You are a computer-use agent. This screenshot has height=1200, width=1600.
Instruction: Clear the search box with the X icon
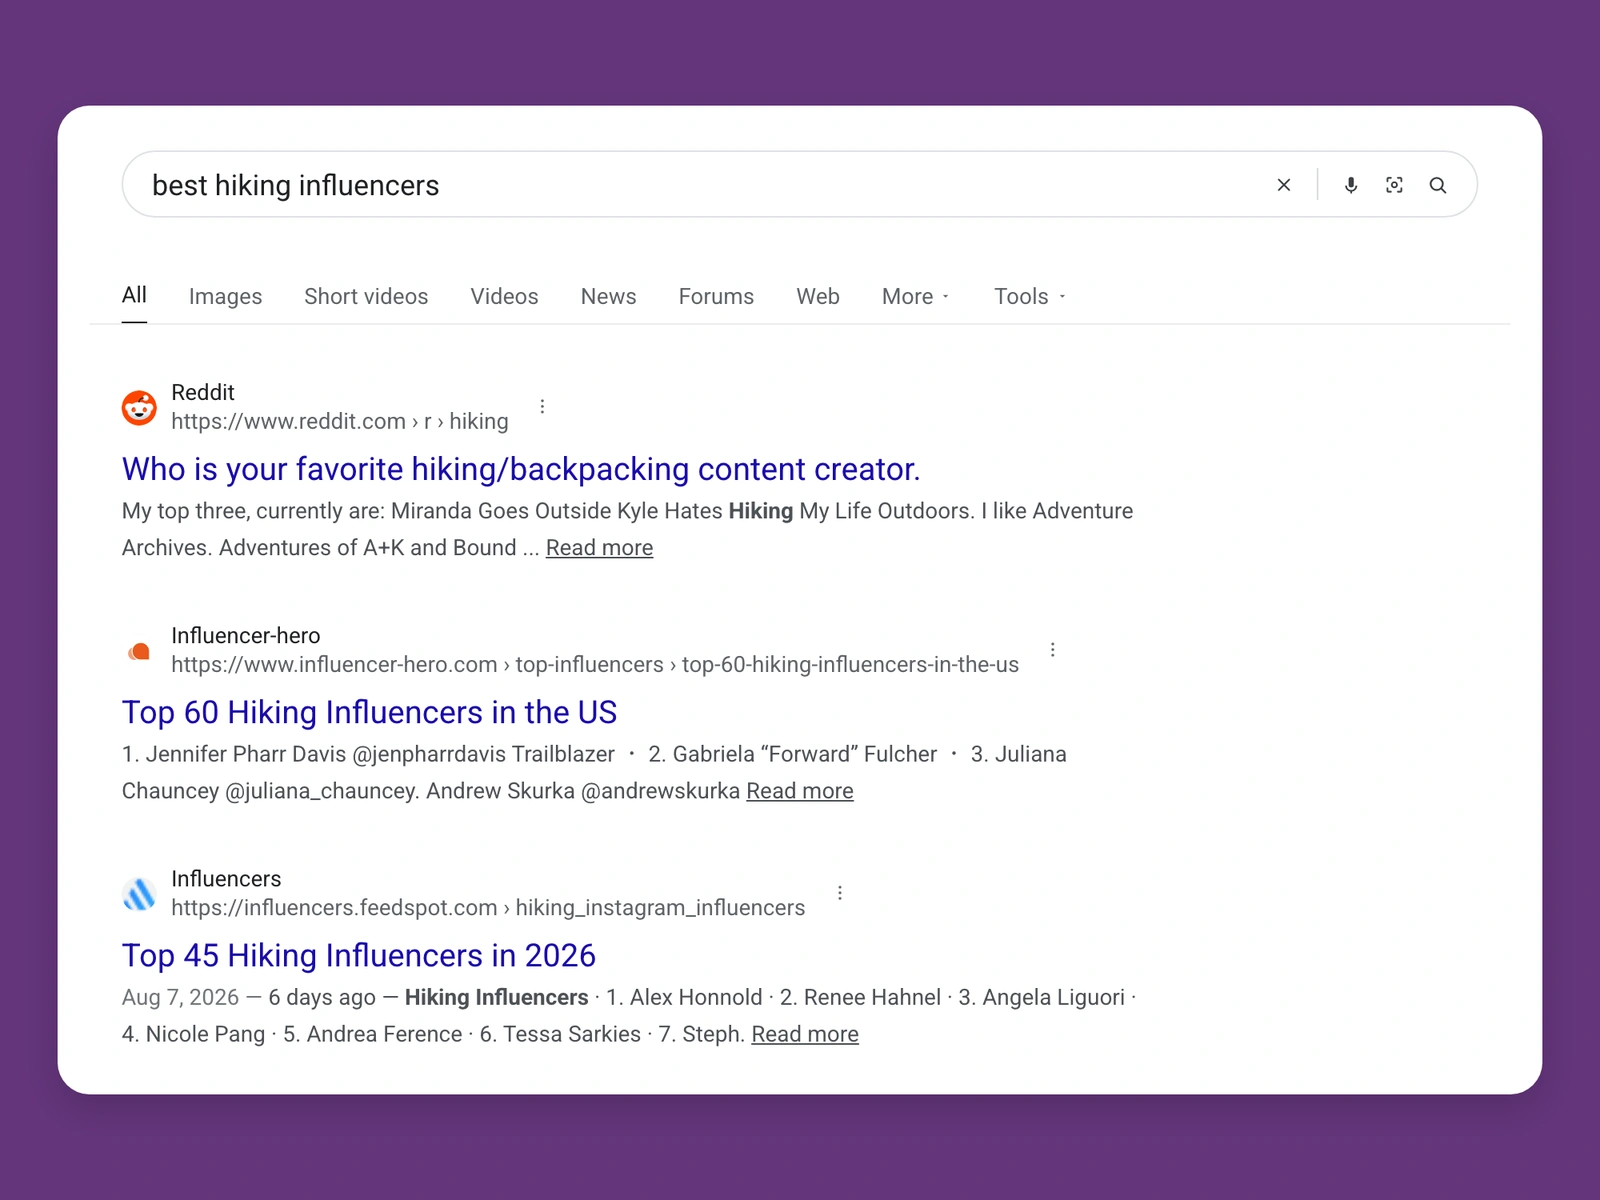pyautogui.click(x=1284, y=185)
